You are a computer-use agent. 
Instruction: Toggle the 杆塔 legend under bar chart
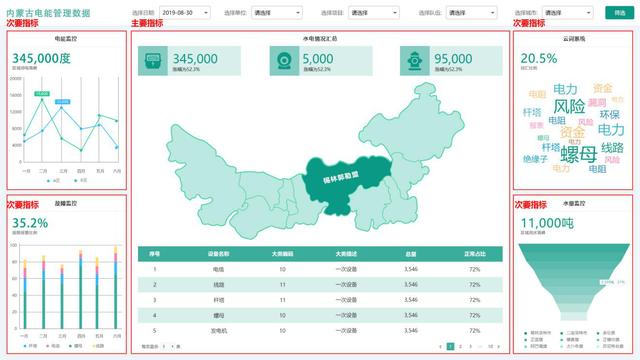[30, 346]
